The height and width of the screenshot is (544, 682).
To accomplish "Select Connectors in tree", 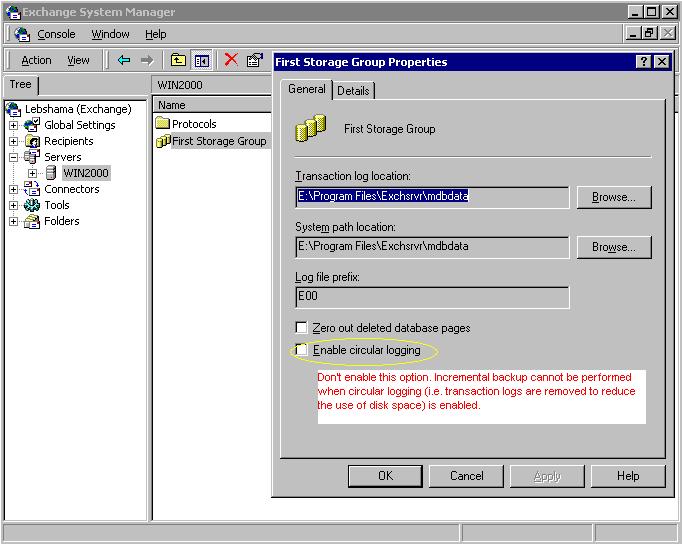I will pyautogui.click(x=72, y=189).
